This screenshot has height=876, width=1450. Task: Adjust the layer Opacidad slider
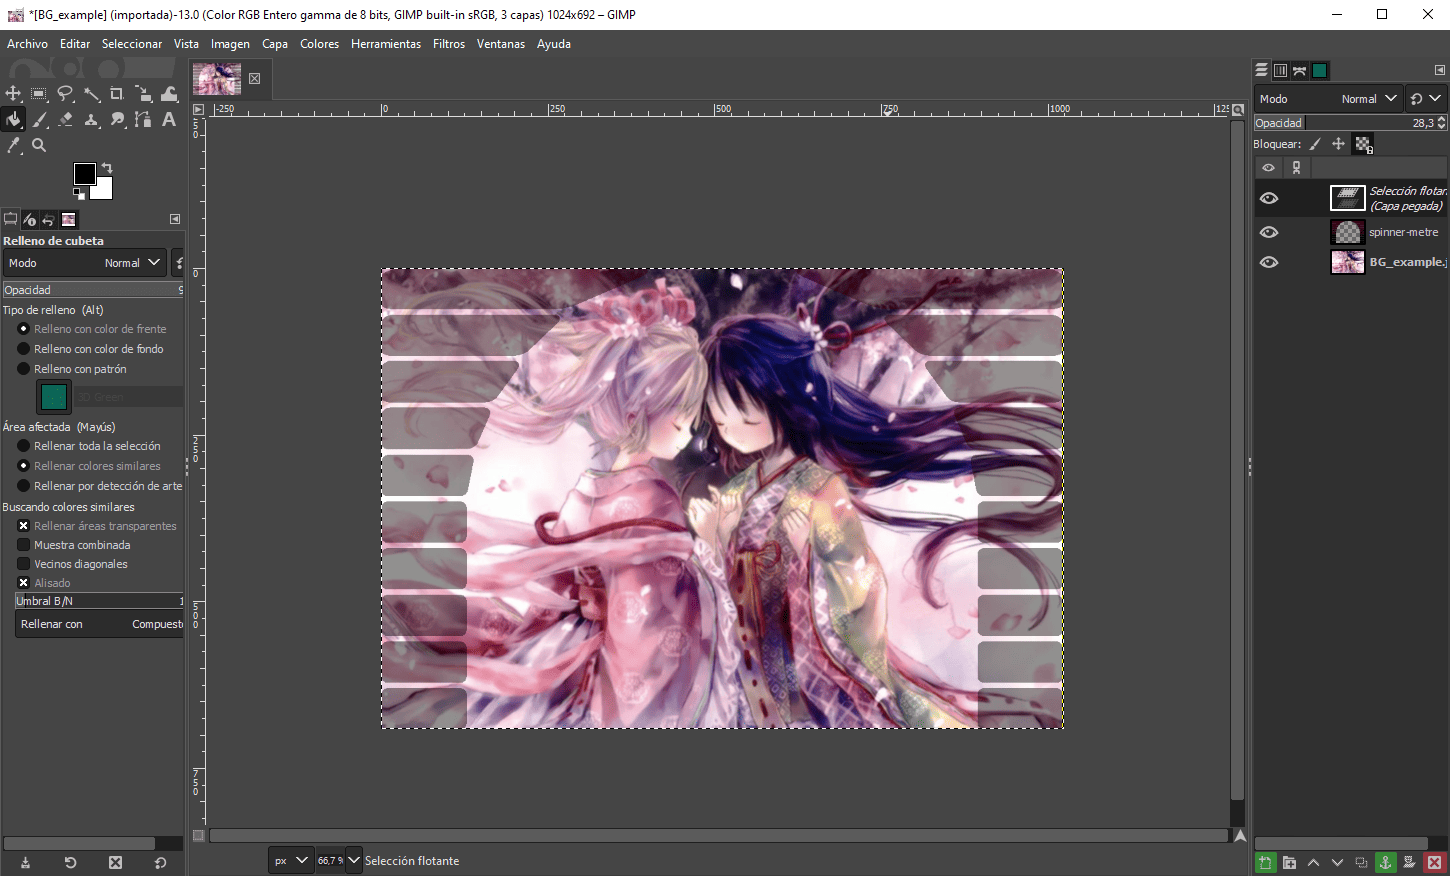pos(1351,123)
